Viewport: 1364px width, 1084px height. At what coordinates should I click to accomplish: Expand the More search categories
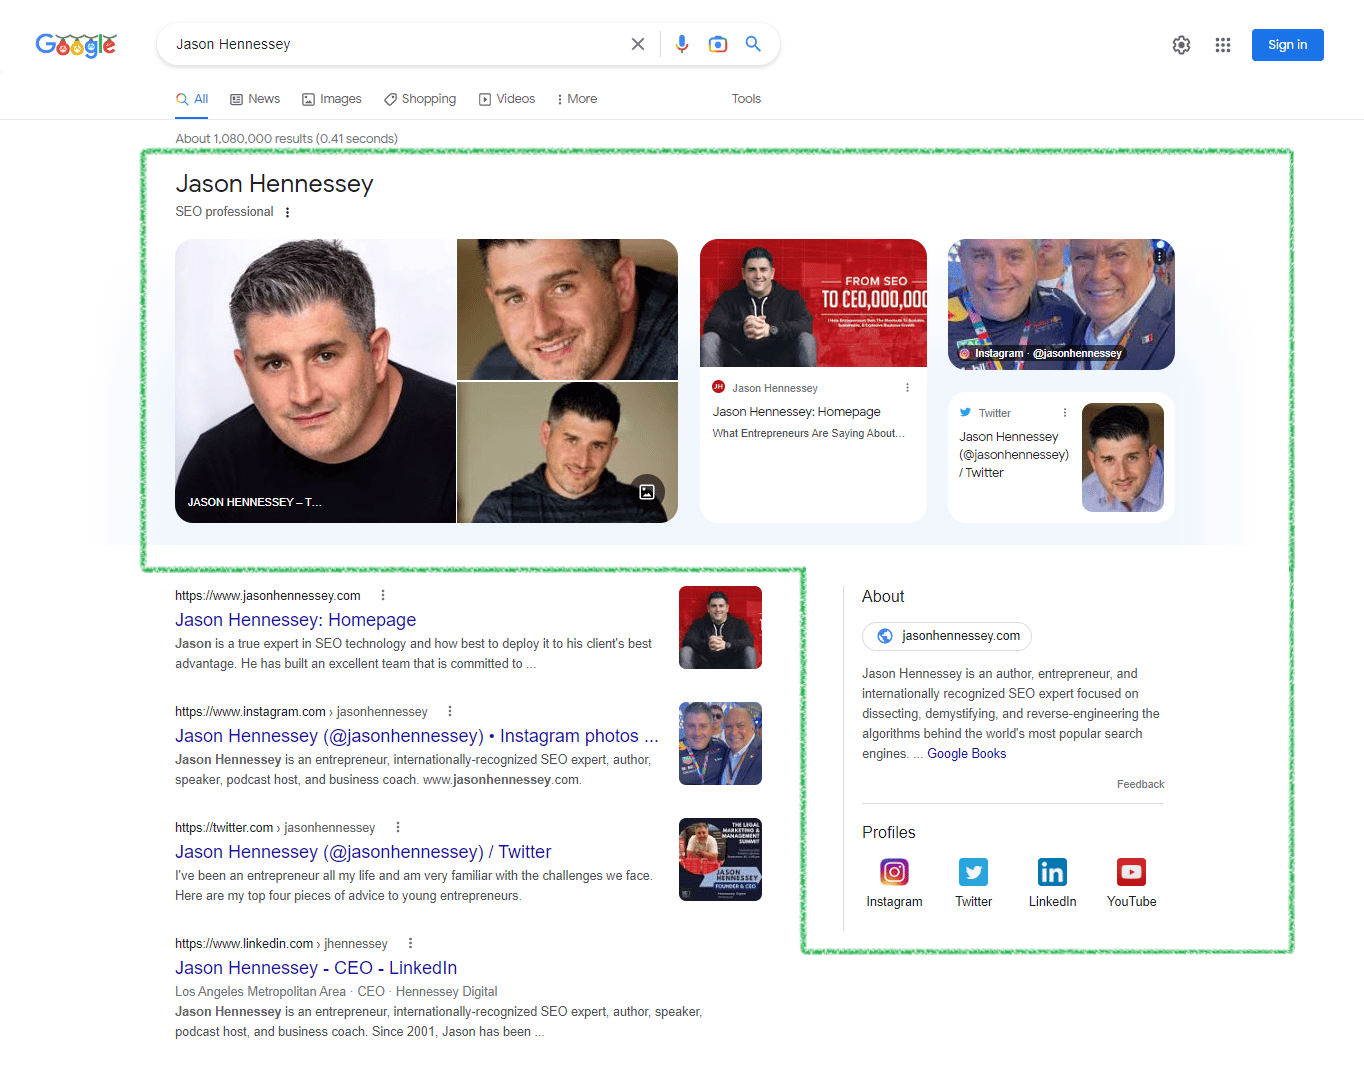577,99
